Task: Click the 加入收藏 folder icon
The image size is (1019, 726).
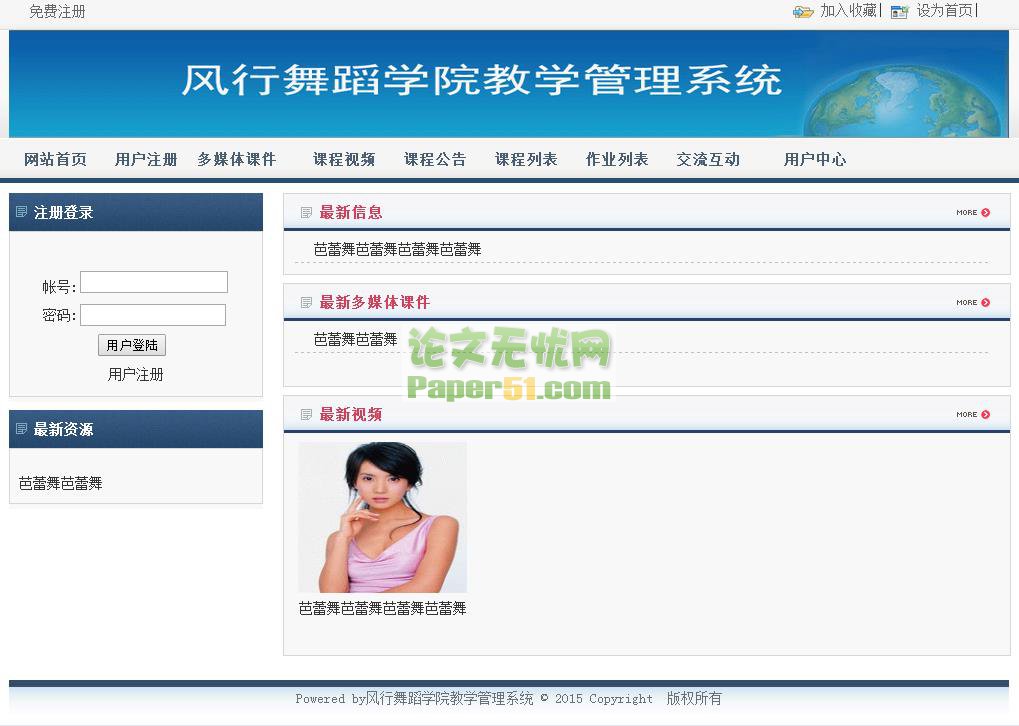Action: pos(803,12)
